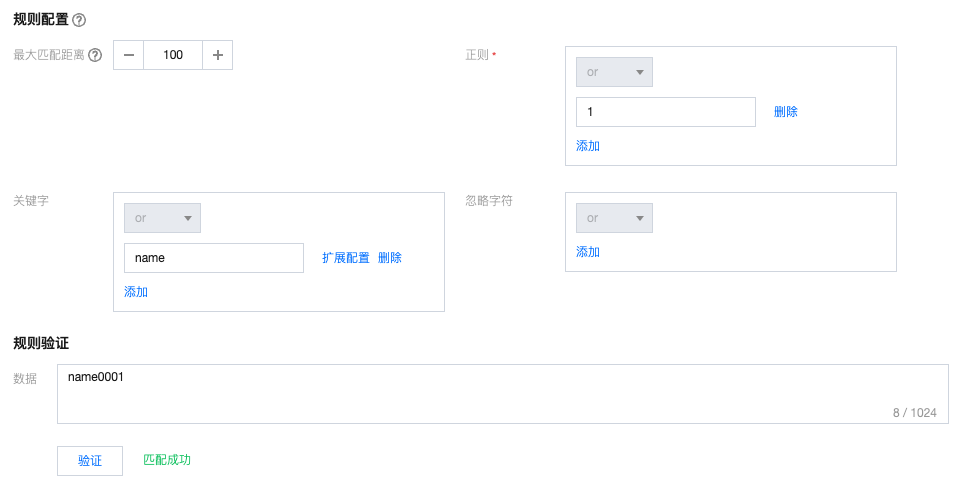Click 添加 in the 忽略字符 box
Image resolution: width=979 pixels, height=504 pixels.
pos(588,252)
